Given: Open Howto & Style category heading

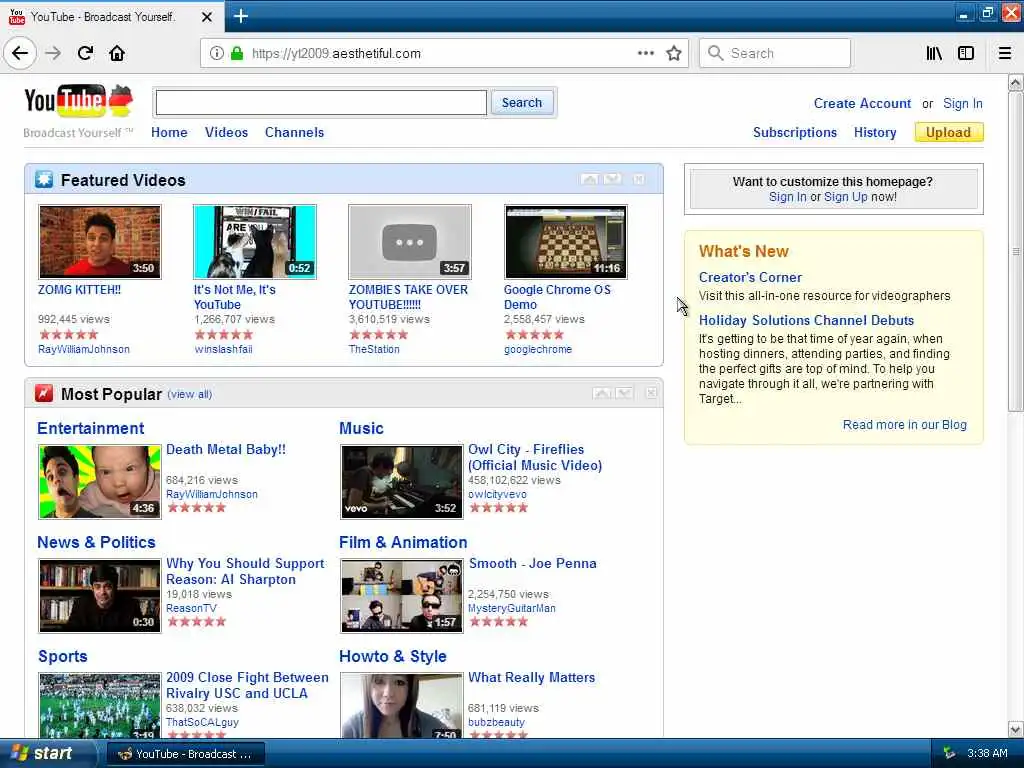Looking at the screenshot, I should pos(392,656).
